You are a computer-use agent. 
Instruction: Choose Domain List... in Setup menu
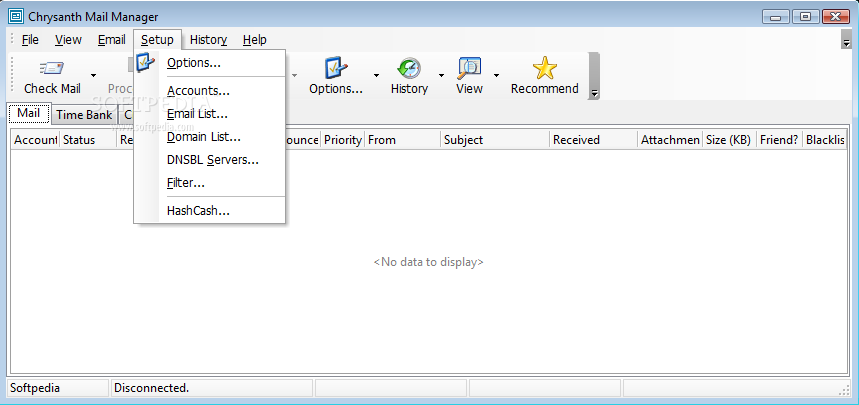pos(209,137)
